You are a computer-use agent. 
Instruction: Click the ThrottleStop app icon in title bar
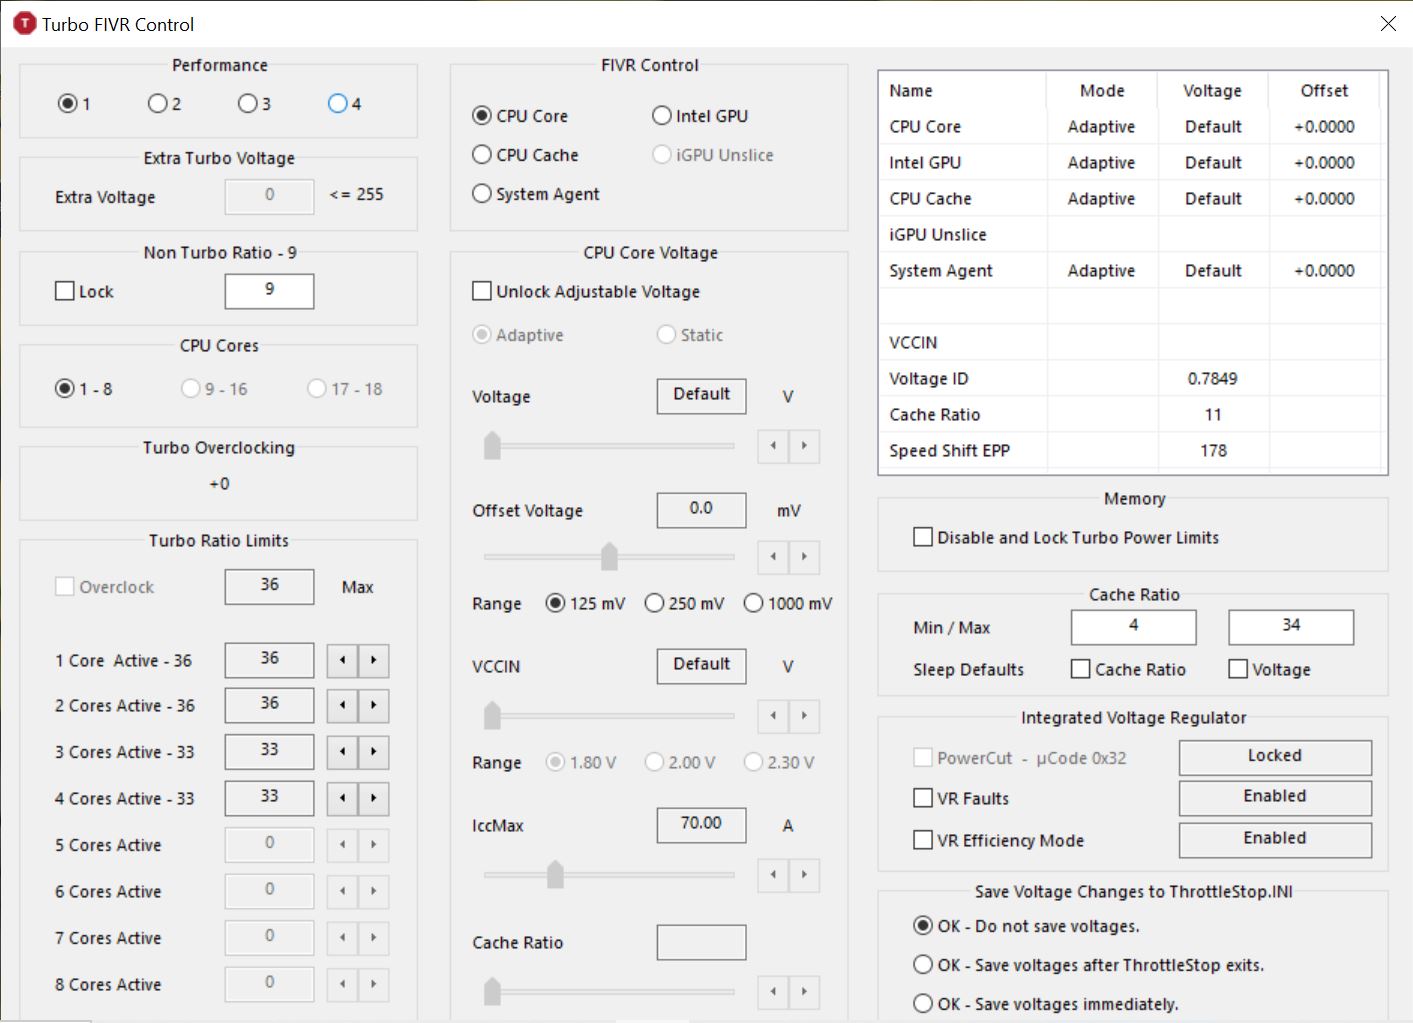click(x=24, y=24)
